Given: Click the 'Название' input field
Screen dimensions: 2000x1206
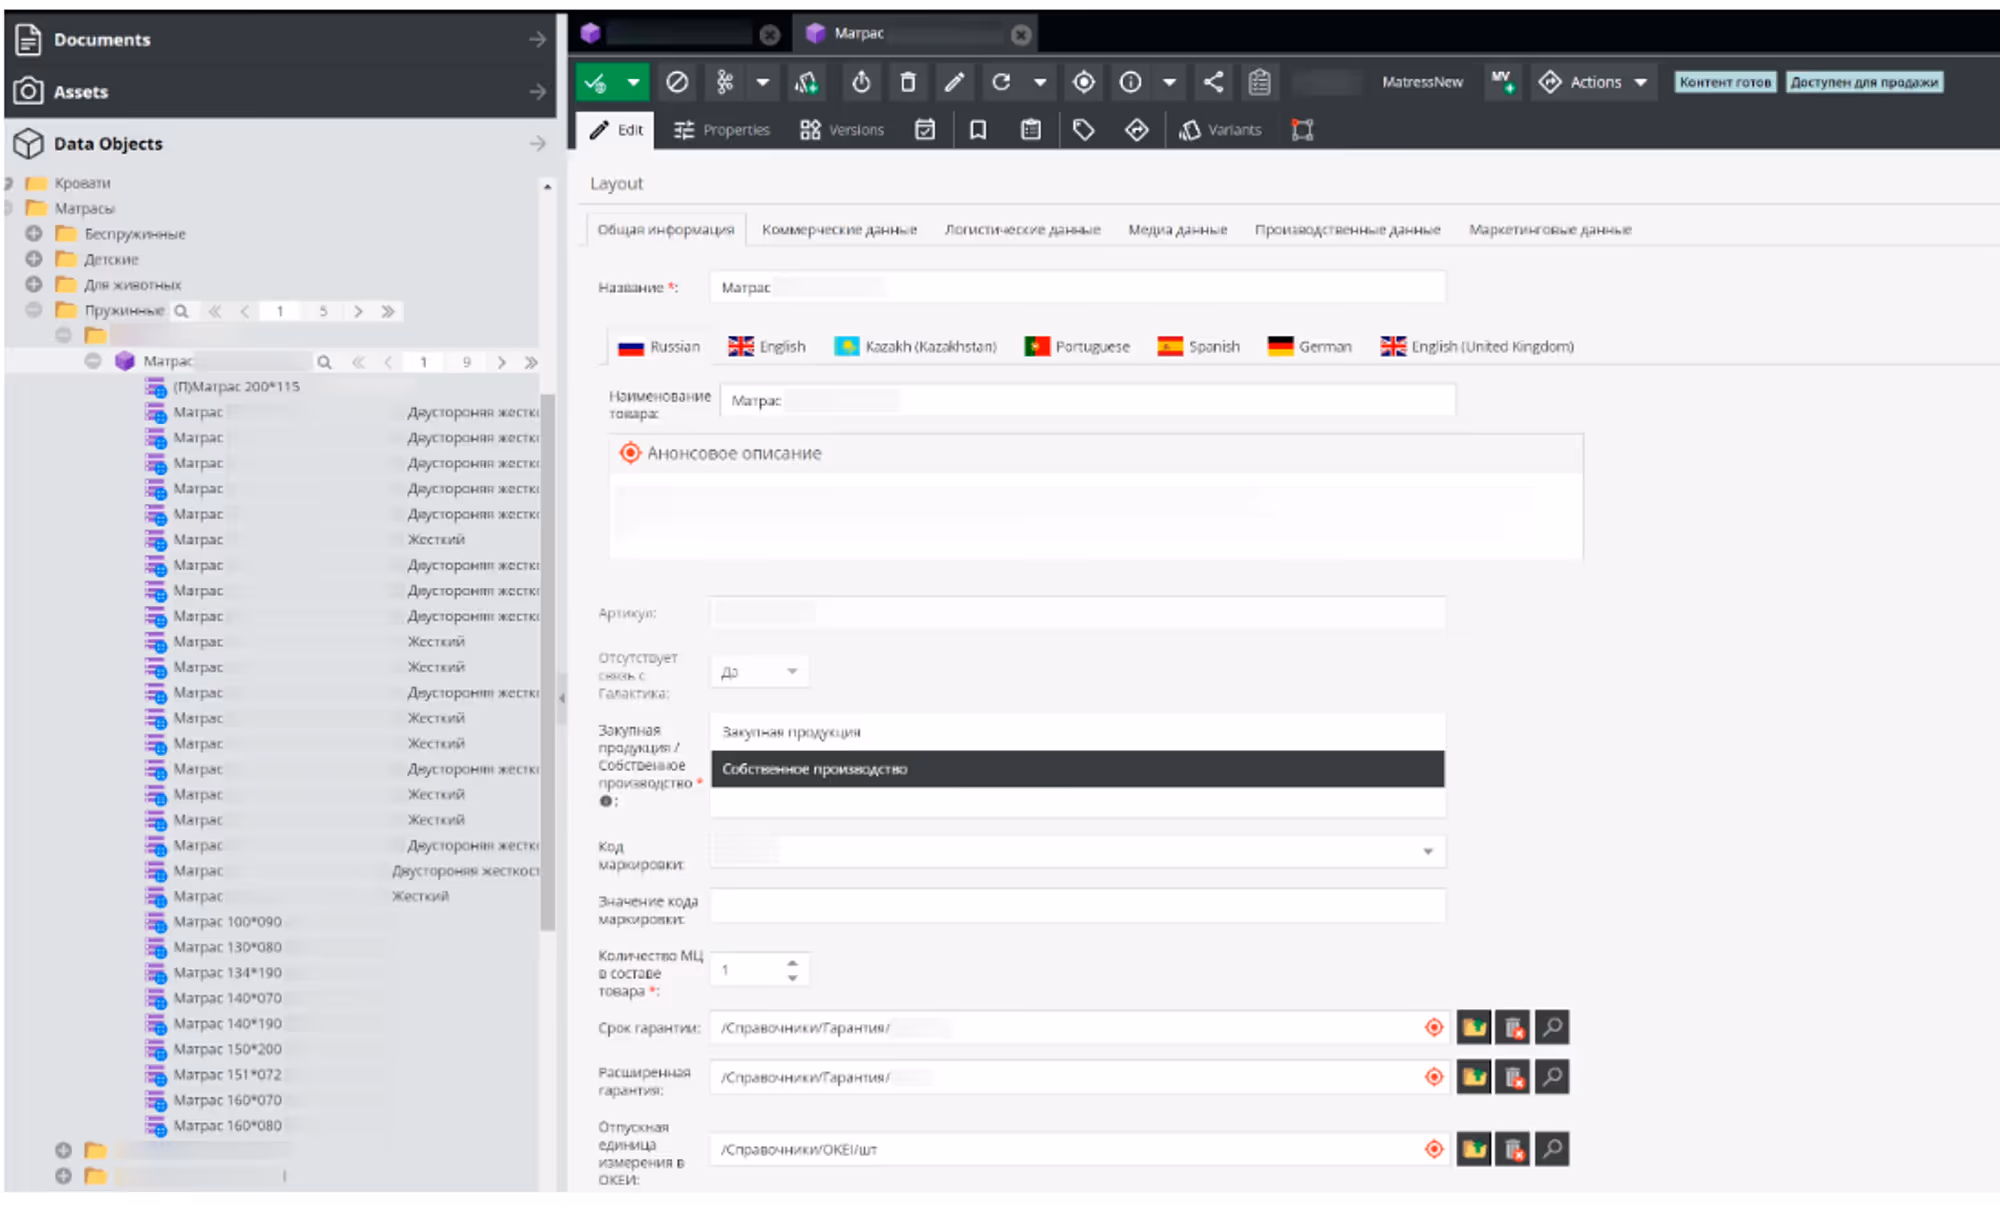Looking at the screenshot, I should (1077, 287).
